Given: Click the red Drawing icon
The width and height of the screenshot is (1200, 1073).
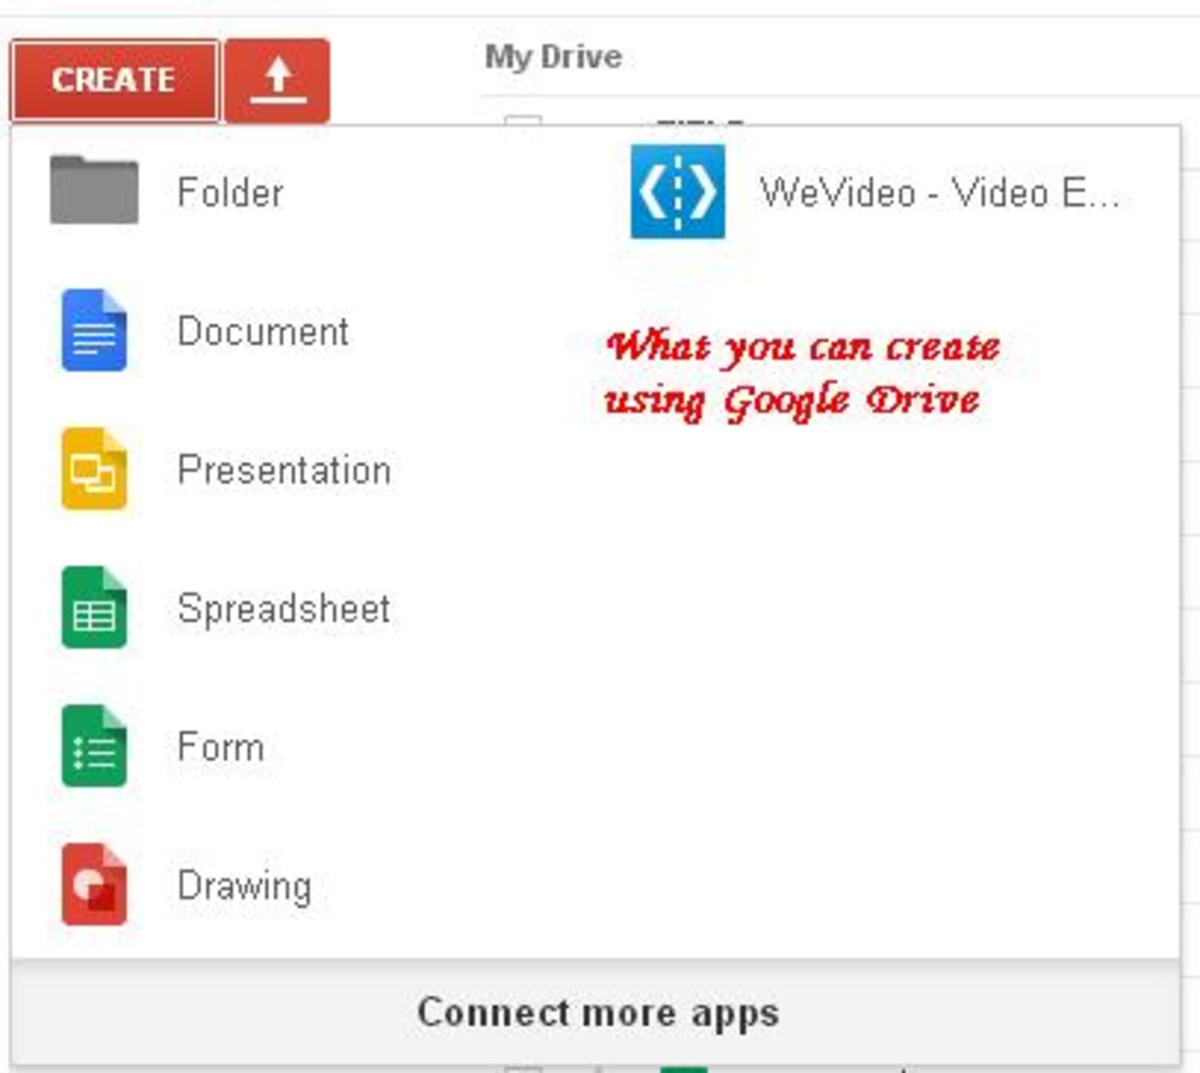Looking at the screenshot, I should coord(95,883).
